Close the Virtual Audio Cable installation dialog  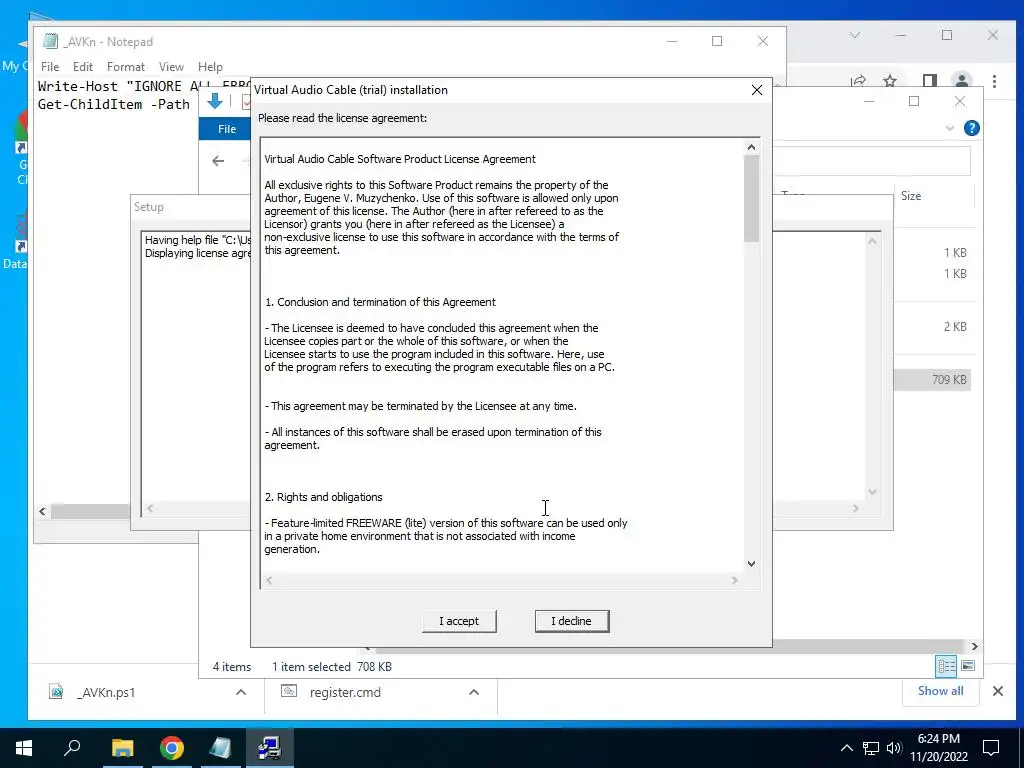point(756,90)
